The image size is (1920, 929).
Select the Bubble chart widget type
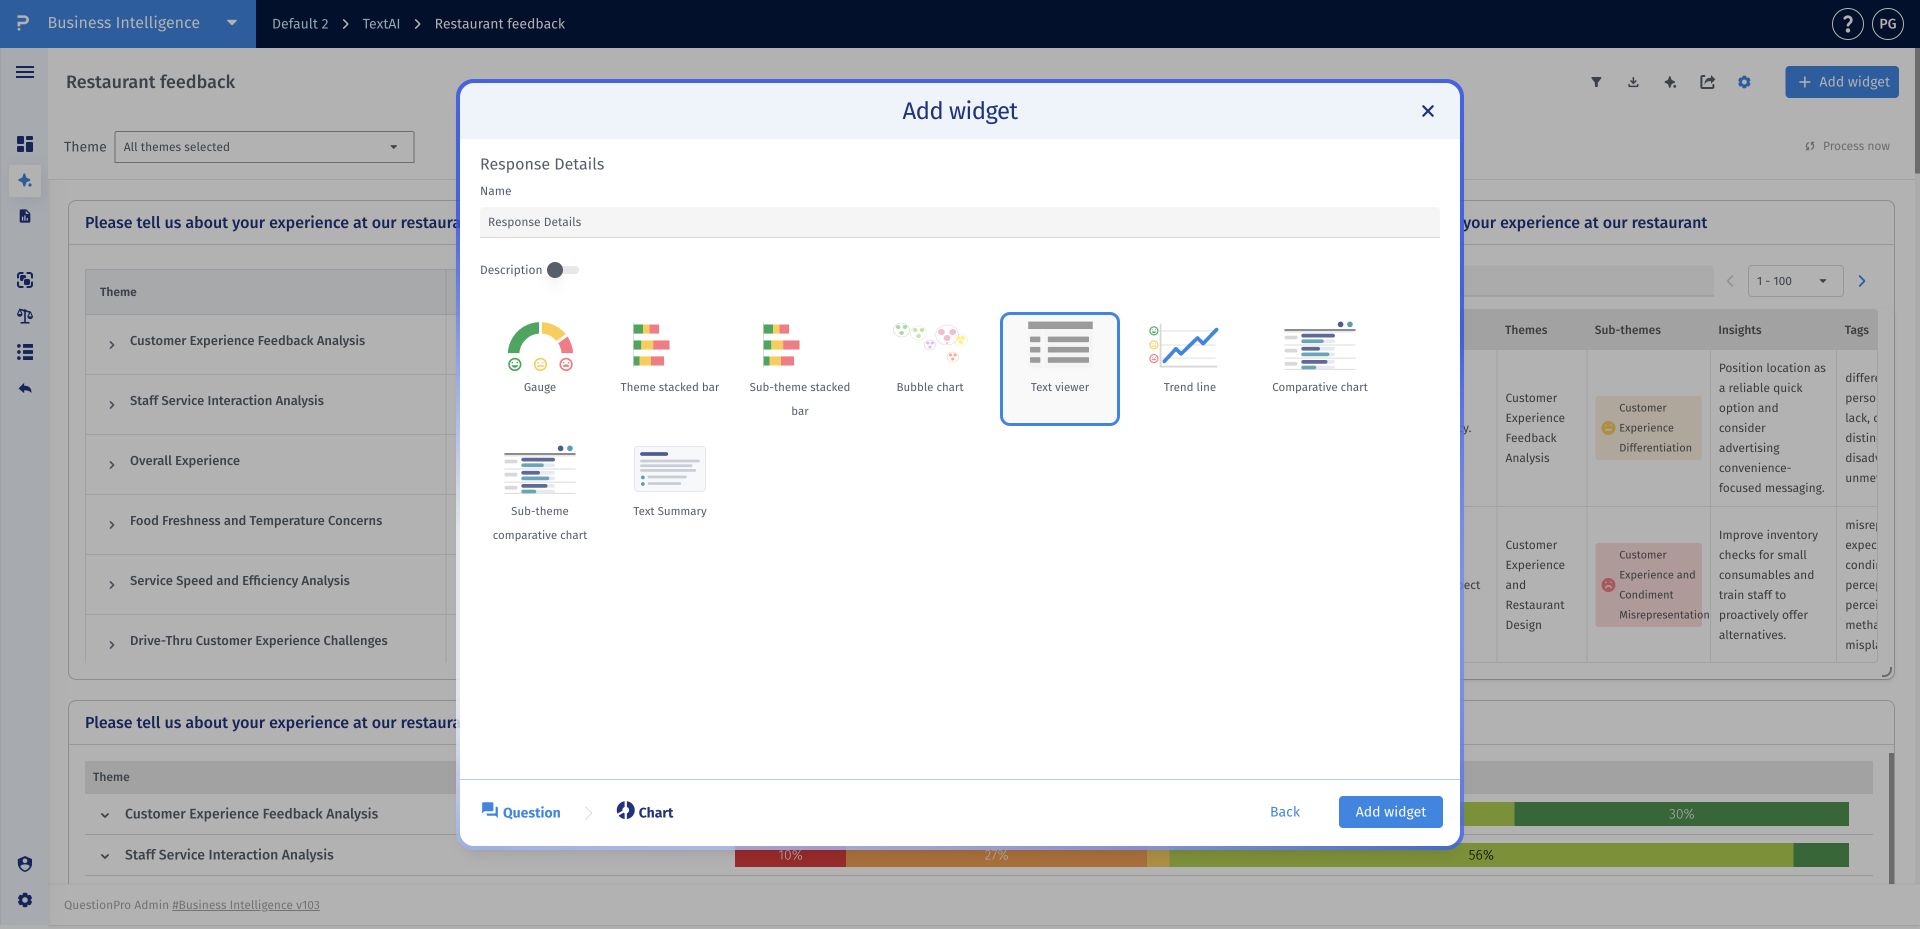click(930, 358)
